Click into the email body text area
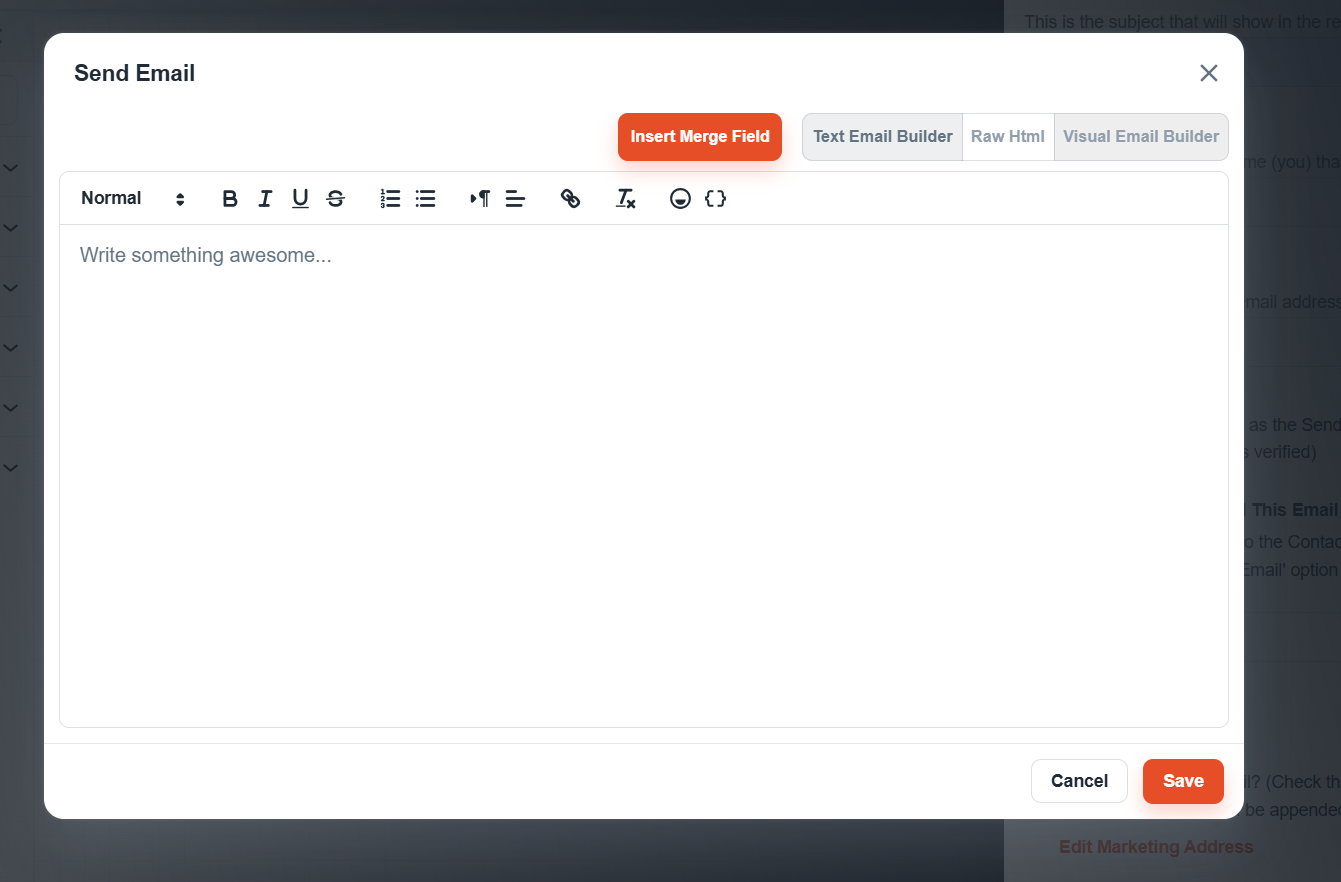 644,476
